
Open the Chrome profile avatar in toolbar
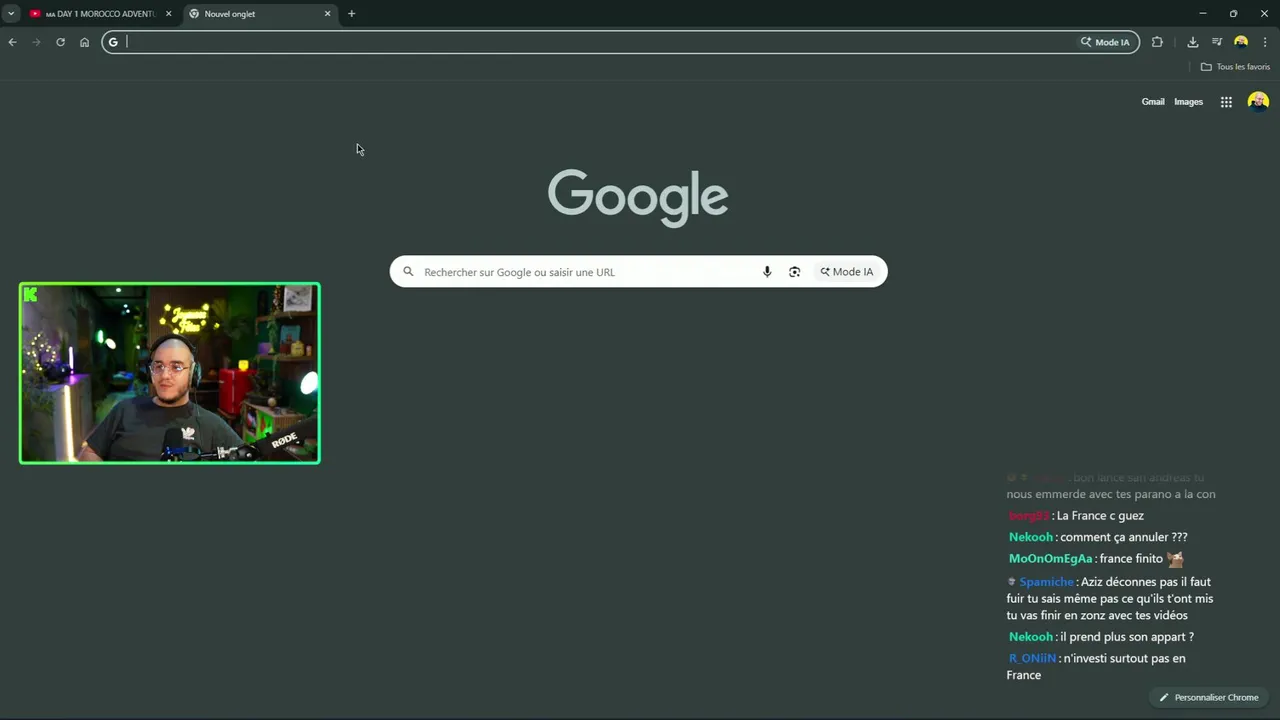(1241, 42)
